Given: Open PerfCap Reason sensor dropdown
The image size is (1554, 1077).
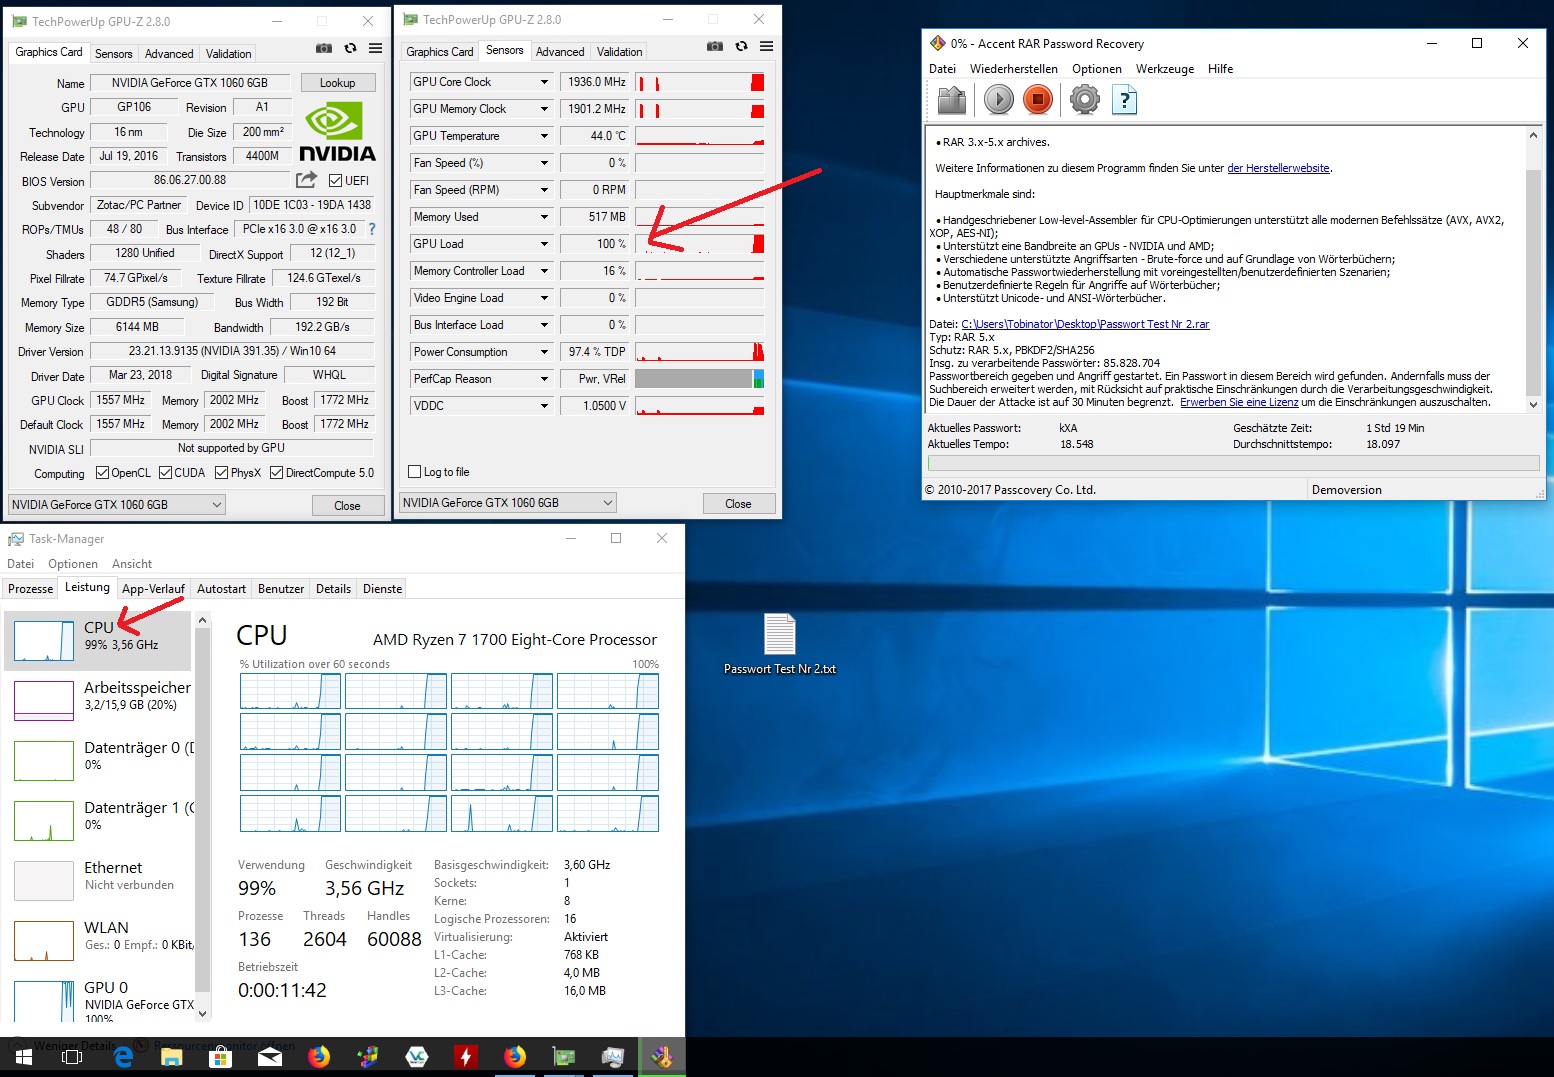Looking at the screenshot, I should tap(544, 379).
